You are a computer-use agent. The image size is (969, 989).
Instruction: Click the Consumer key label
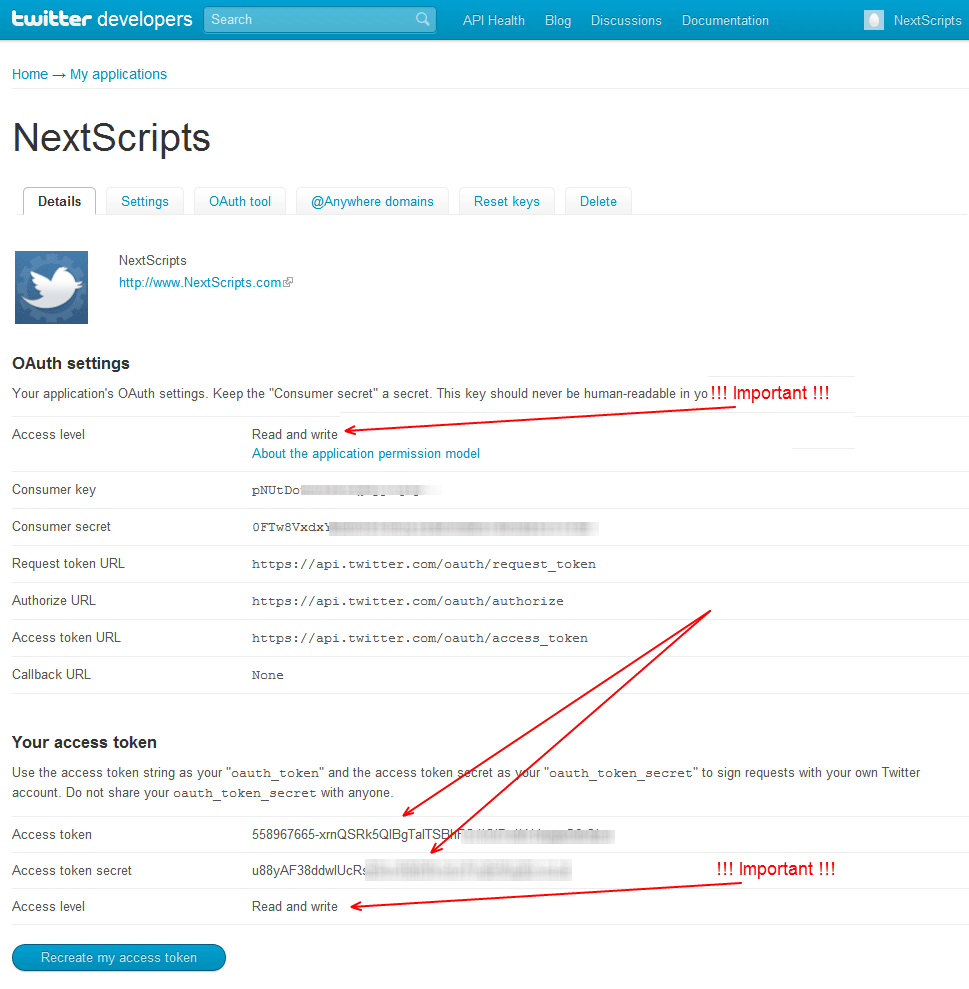[54, 489]
